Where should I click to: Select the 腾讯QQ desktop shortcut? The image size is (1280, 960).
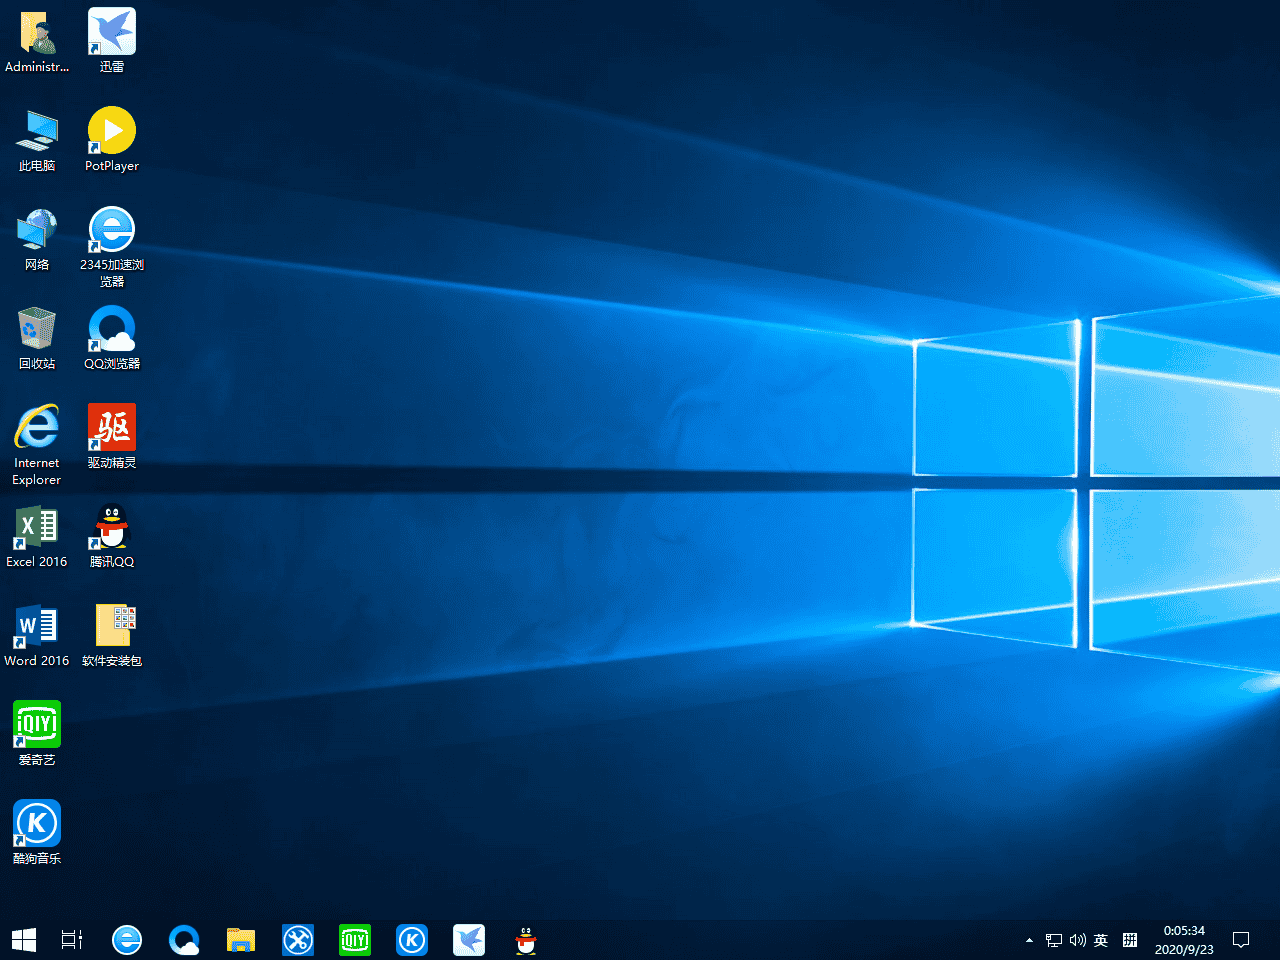click(x=112, y=536)
